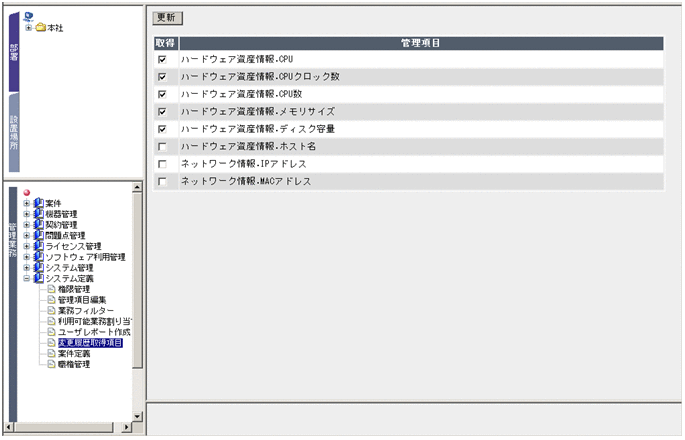The width and height of the screenshot is (685, 440).
Task: Open the ユーザレポート作成 tree item
Action: click(x=94, y=332)
